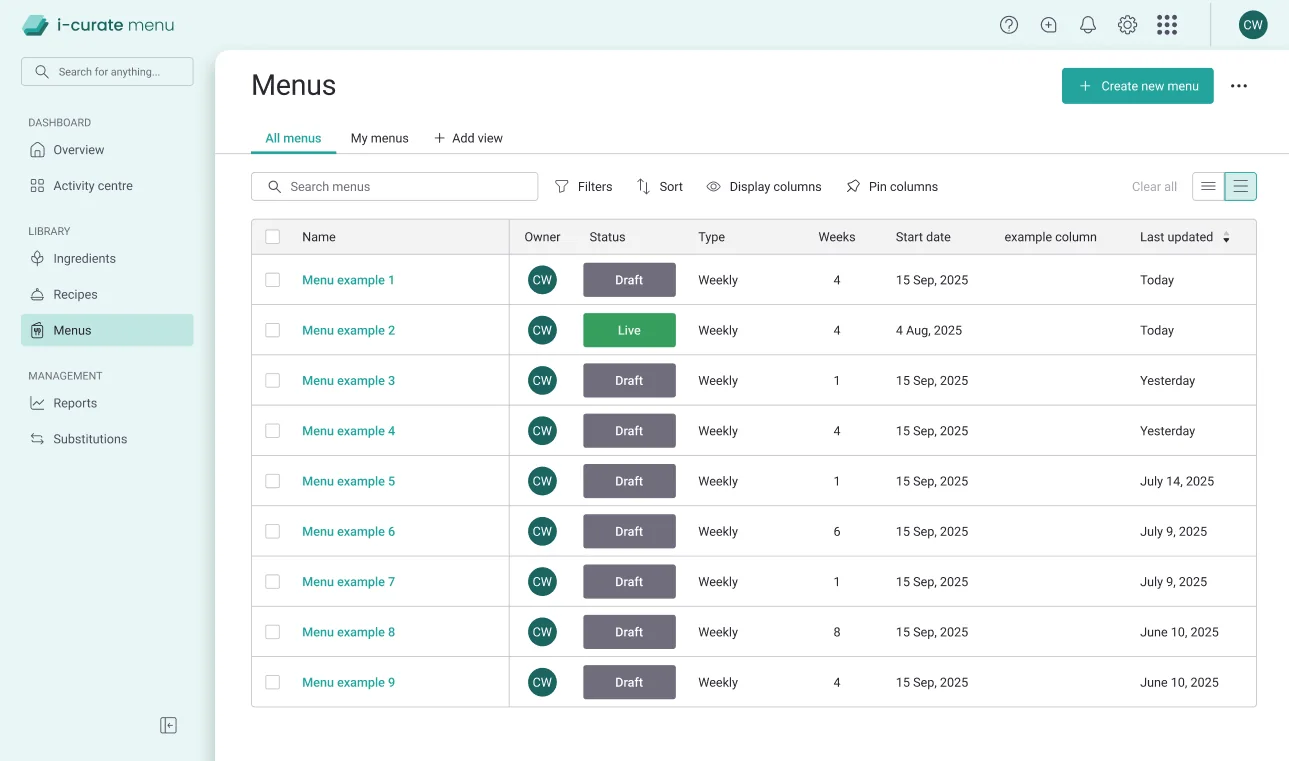This screenshot has width=1289, height=761.
Task: Open the settings gear icon
Action: (1127, 25)
